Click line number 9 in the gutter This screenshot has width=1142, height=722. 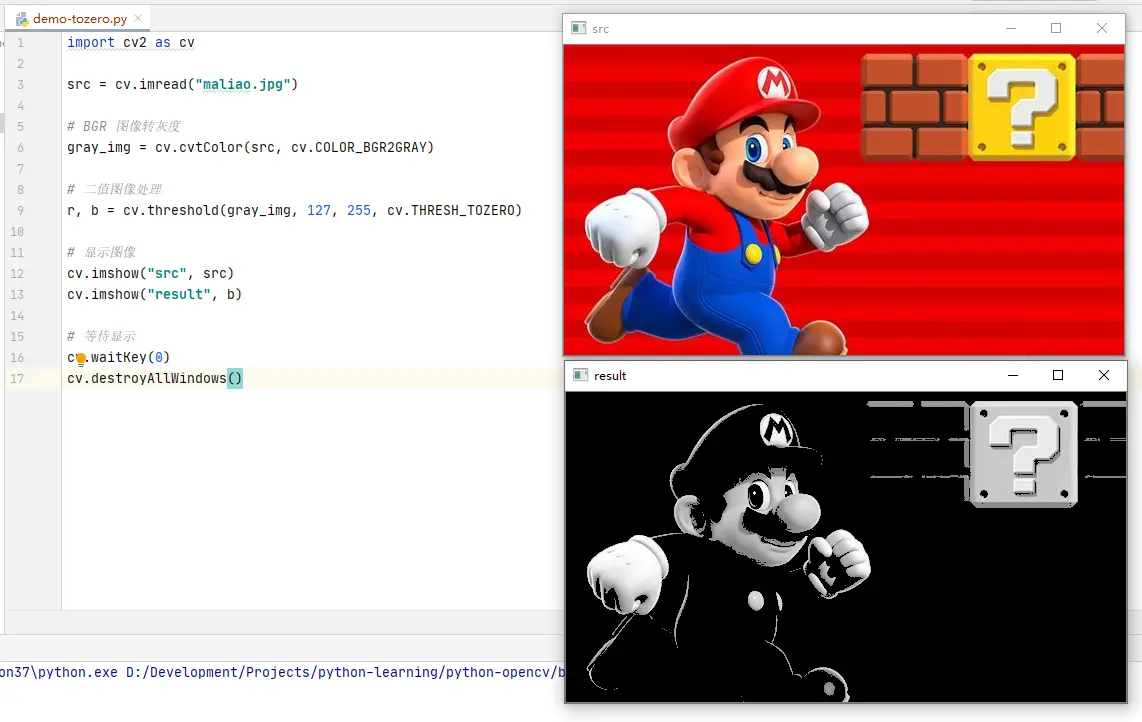[20, 211]
